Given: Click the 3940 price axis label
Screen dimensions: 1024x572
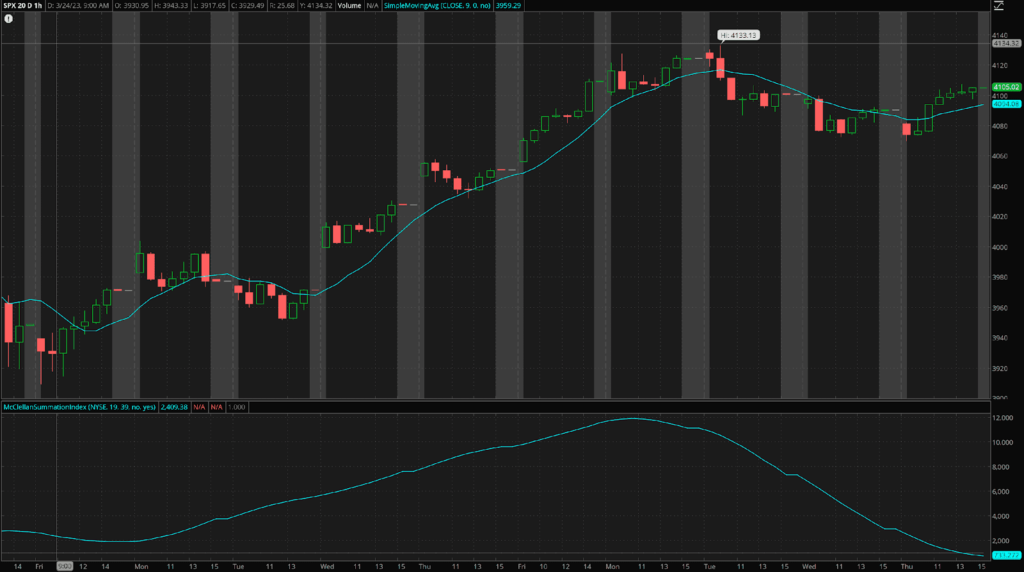Looking at the screenshot, I should [1000, 338].
